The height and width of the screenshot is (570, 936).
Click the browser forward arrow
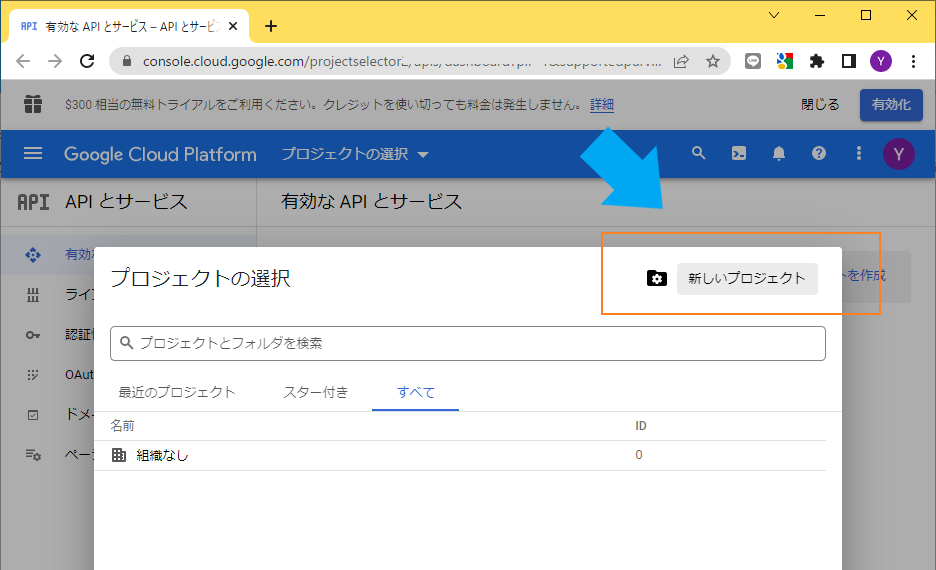[x=55, y=61]
